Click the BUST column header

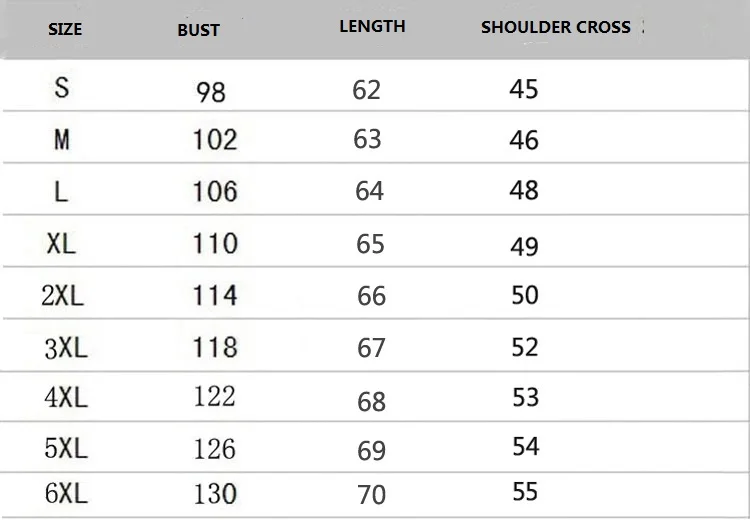199,31
